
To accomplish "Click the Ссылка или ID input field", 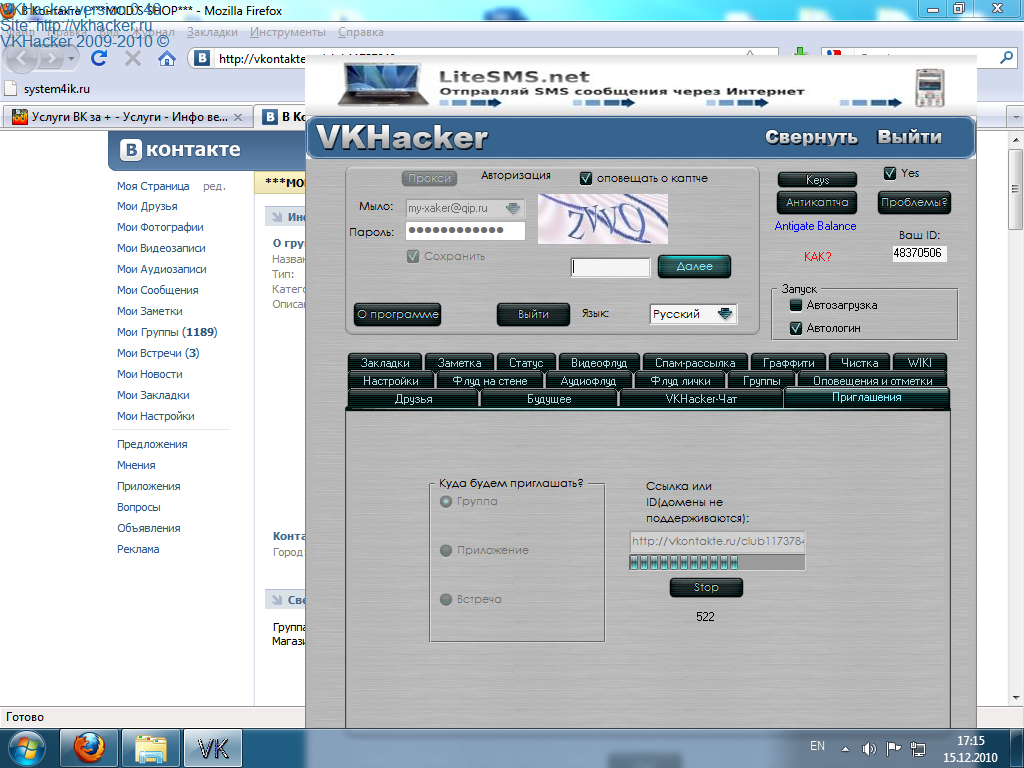I will point(716,541).
